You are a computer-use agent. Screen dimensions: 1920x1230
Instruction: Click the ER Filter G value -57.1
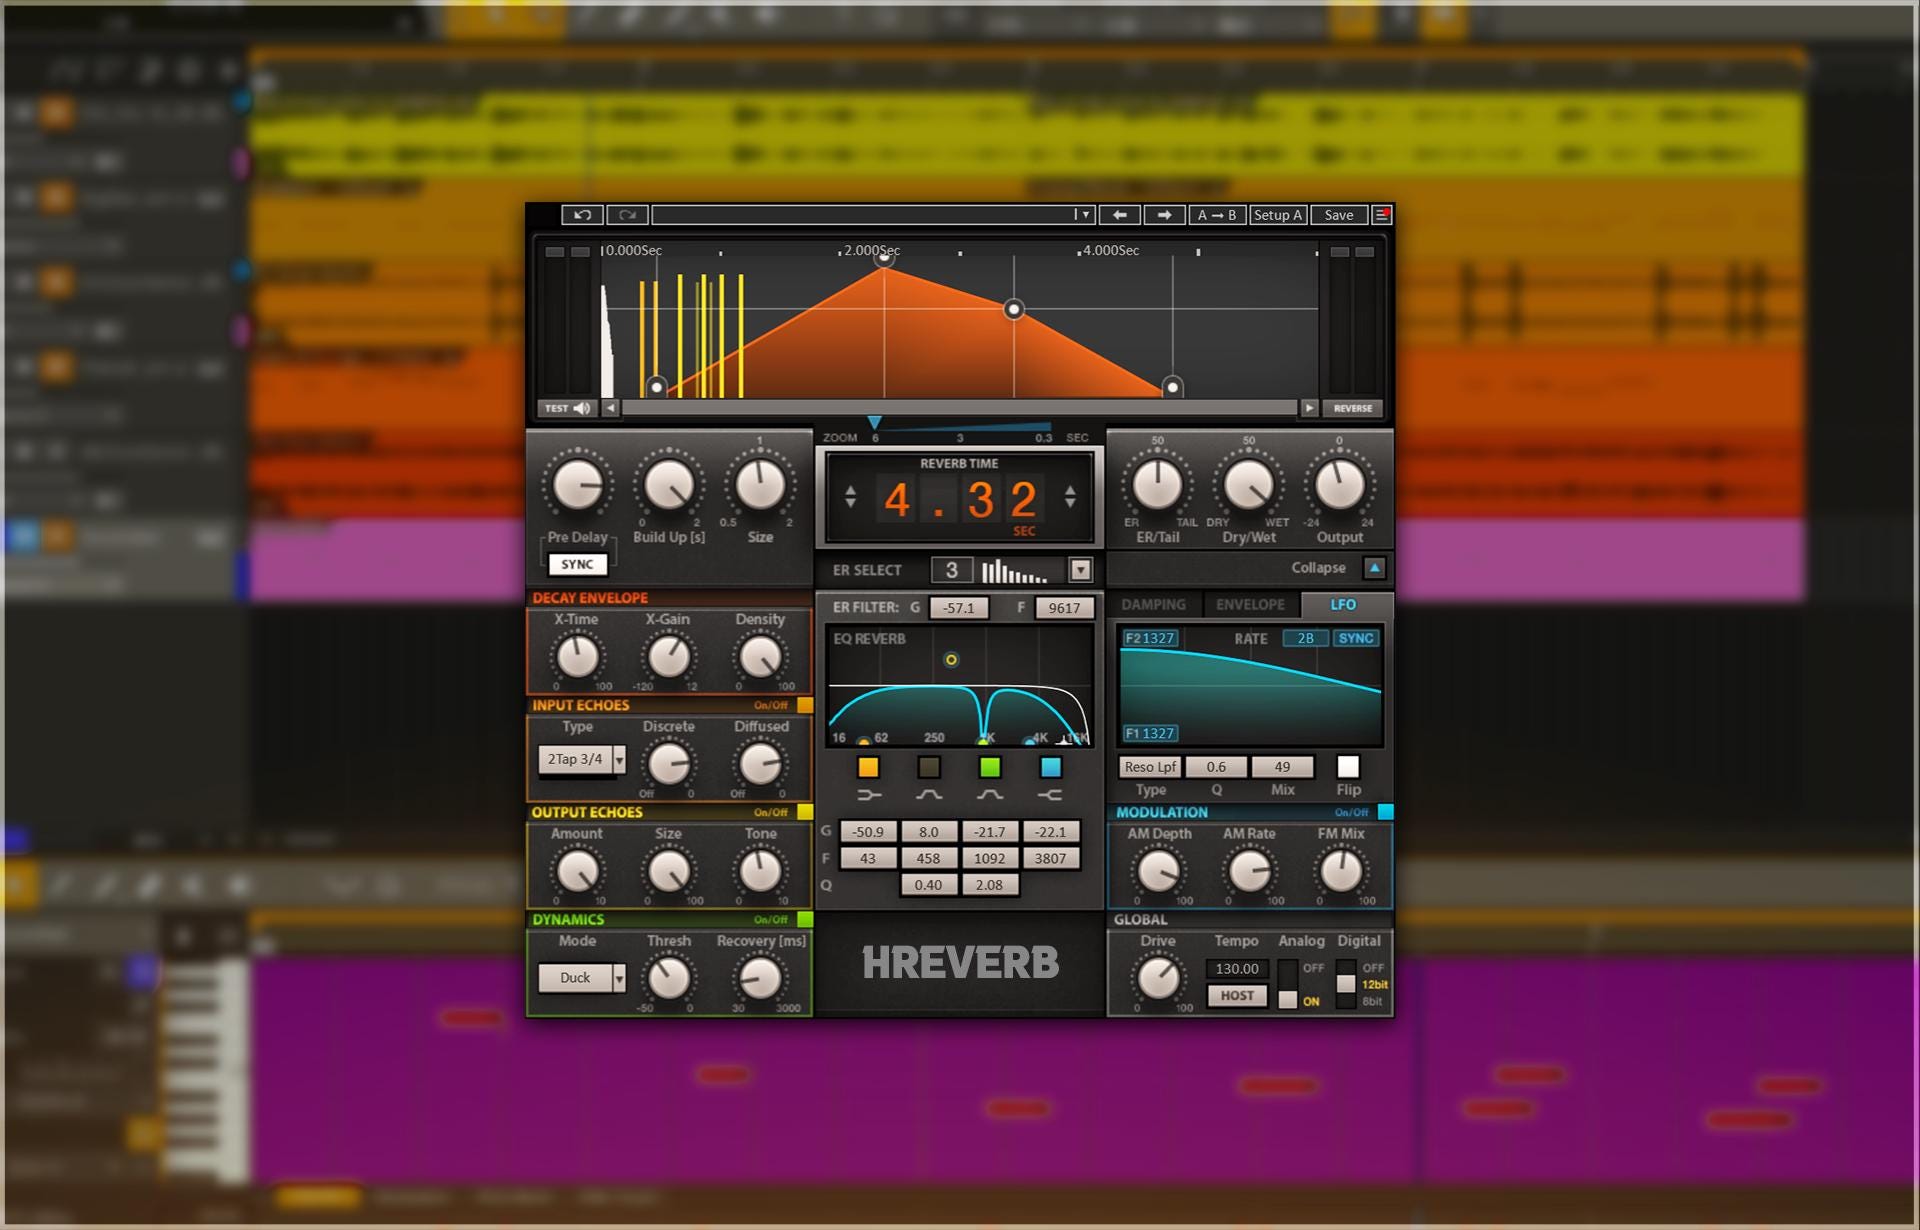click(x=958, y=608)
